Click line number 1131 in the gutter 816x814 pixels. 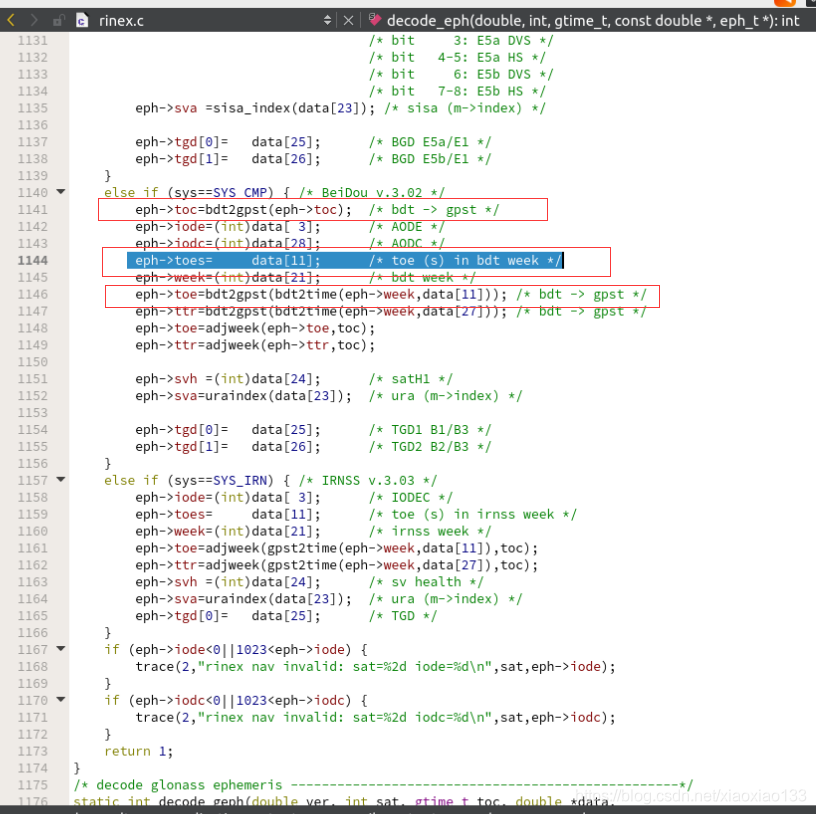pyautogui.click(x=33, y=41)
